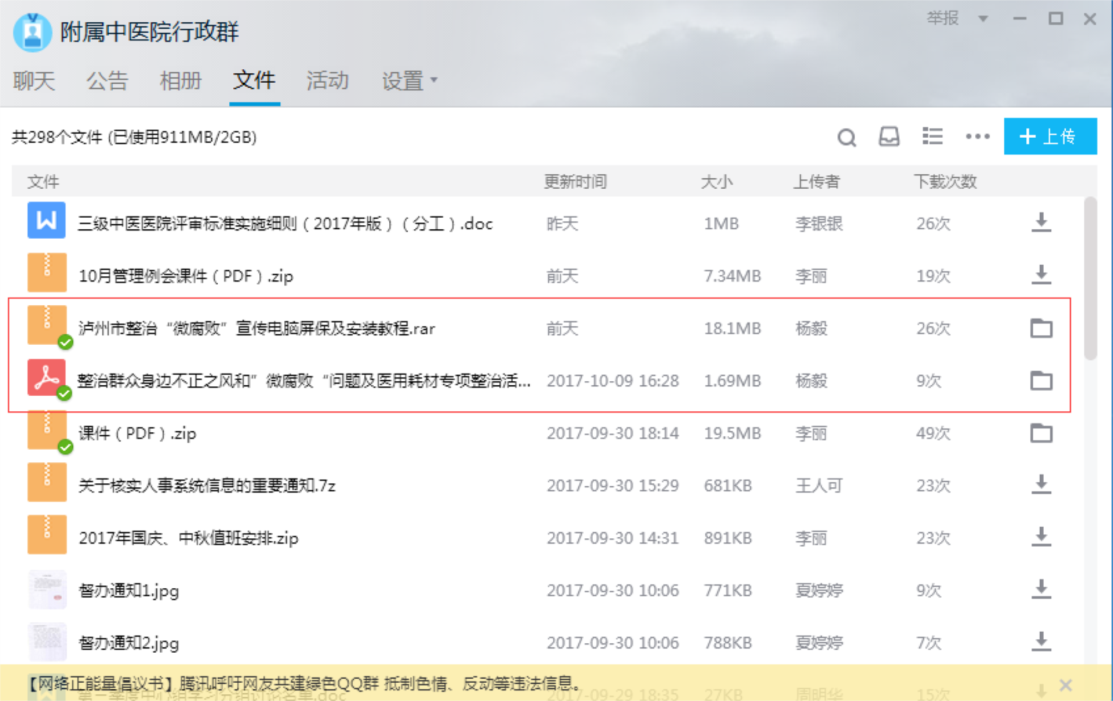Open the 相册 tab
This screenshot has height=701, width=1113.
[x=181, y=81]
